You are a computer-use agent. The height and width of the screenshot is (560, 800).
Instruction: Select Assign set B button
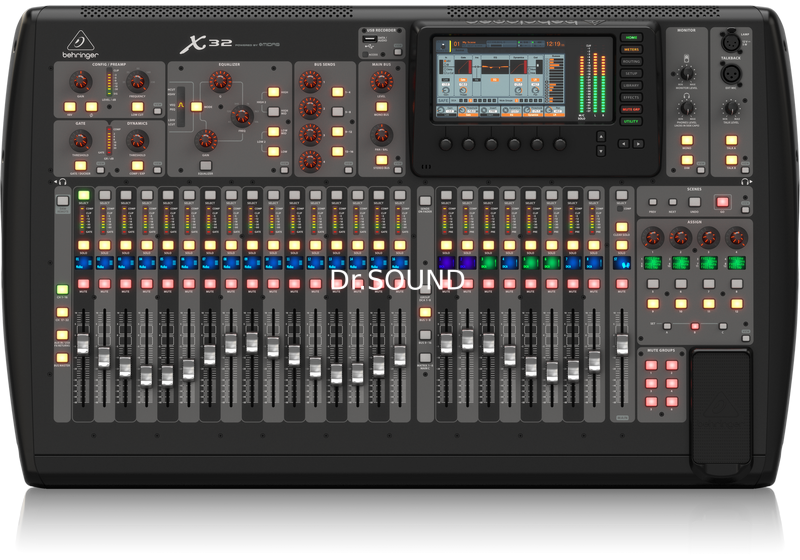[x=695, y=326]
